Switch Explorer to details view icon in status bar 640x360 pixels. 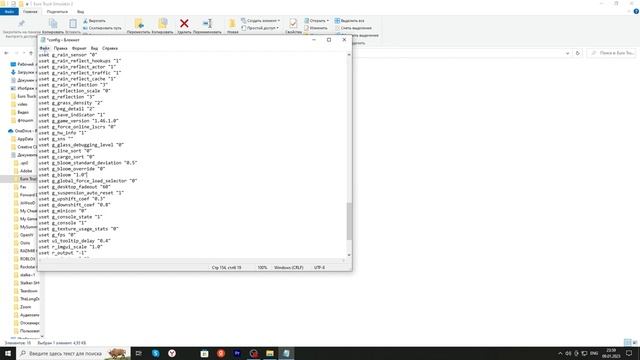[627, 342]
